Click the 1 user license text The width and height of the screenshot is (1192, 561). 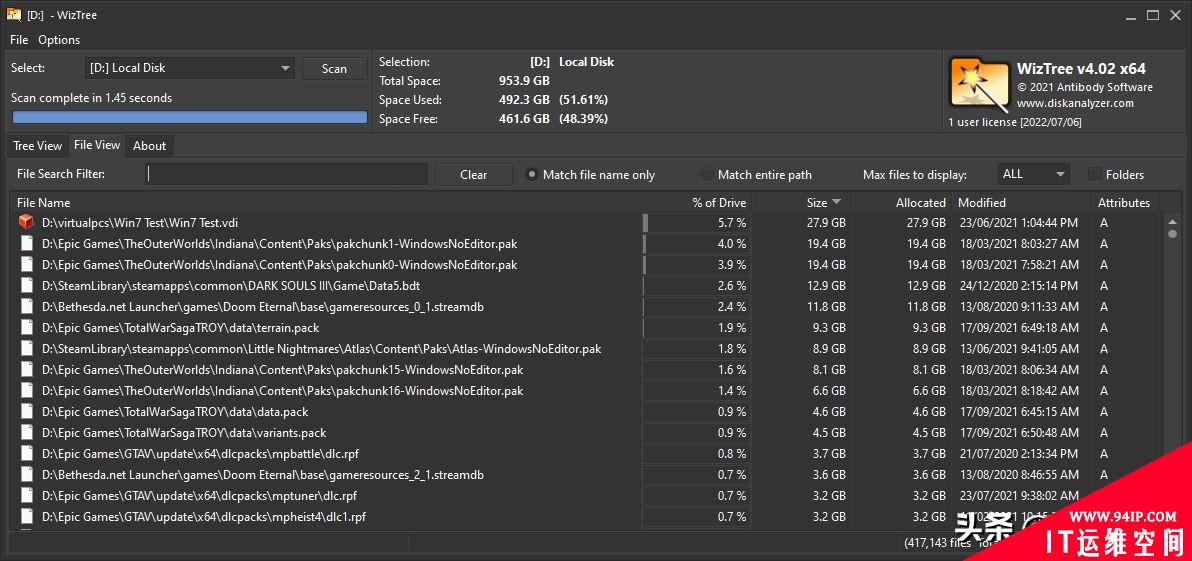[1014, 122]
